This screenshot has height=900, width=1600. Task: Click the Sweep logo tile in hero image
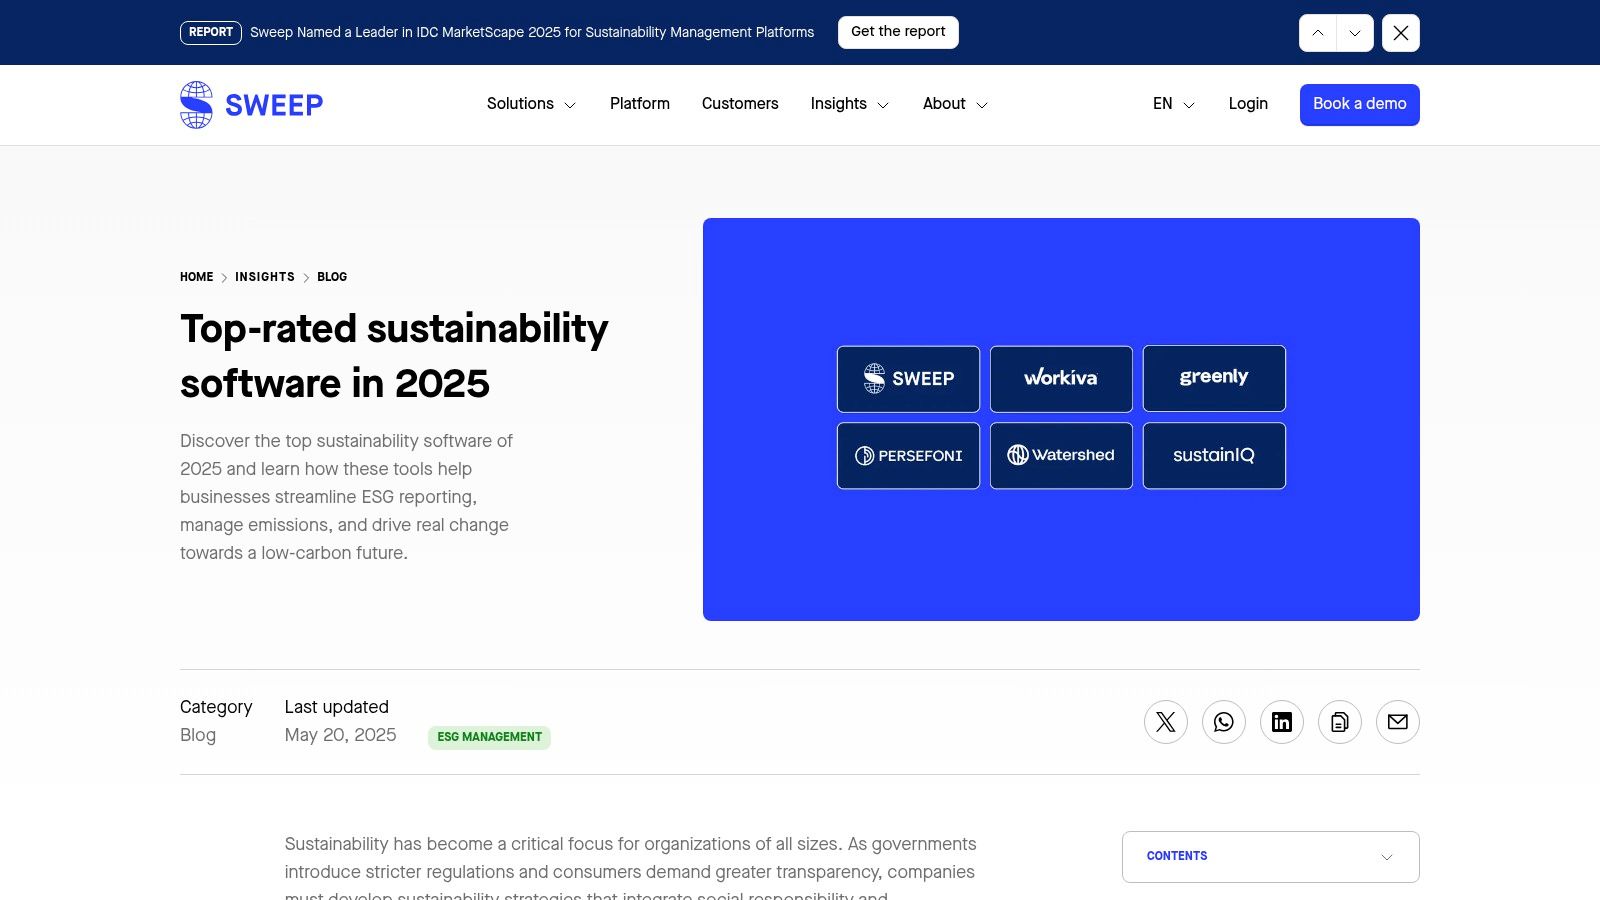coord(908,379)
